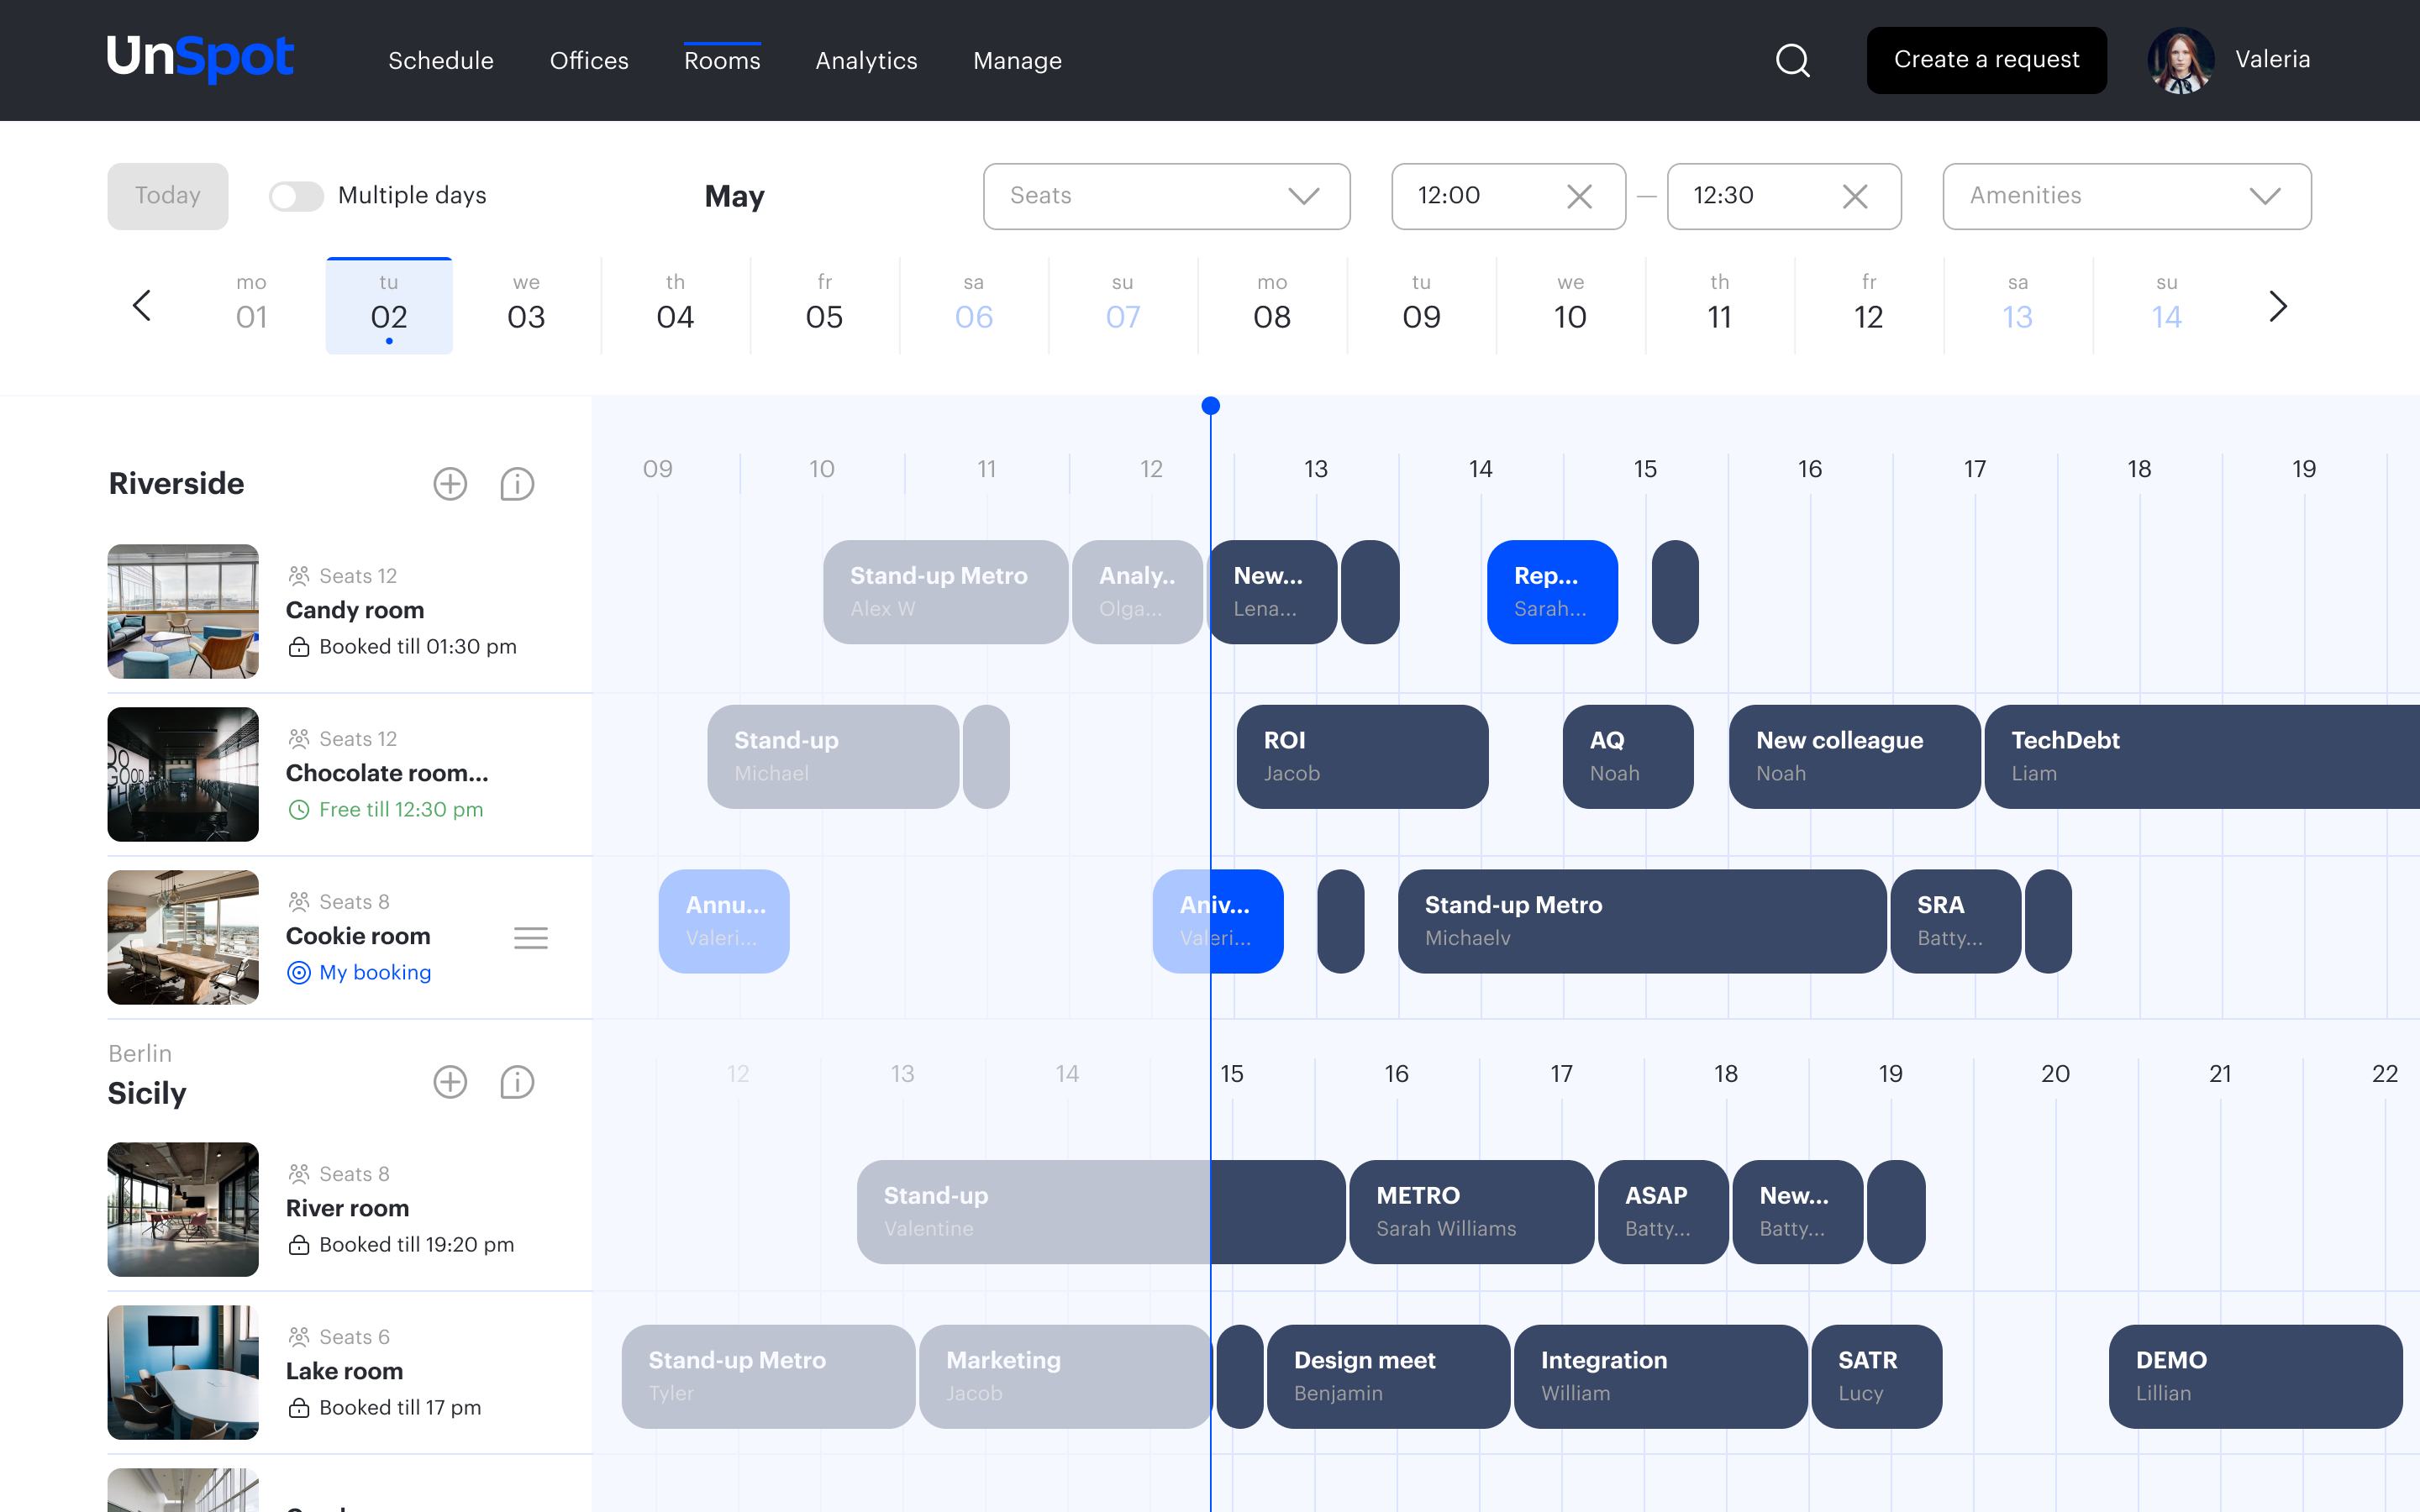This screenshot has width=2420, height=1512.
Task: Click Valeria username in header
Action: click(2272, 60)
